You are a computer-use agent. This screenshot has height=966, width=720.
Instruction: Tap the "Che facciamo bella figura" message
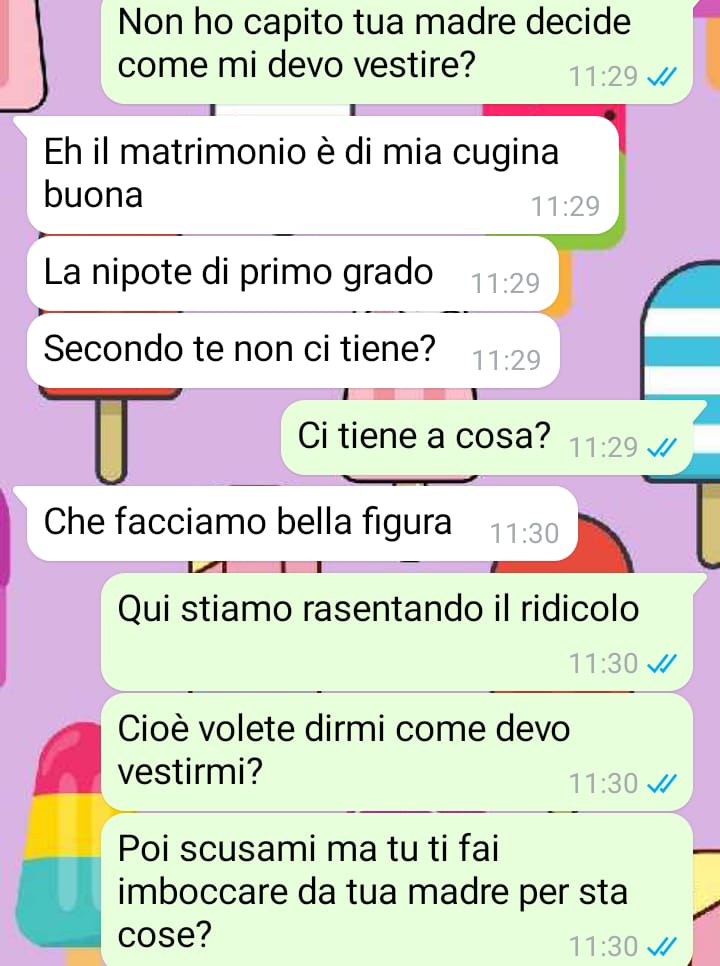[302, 524]
